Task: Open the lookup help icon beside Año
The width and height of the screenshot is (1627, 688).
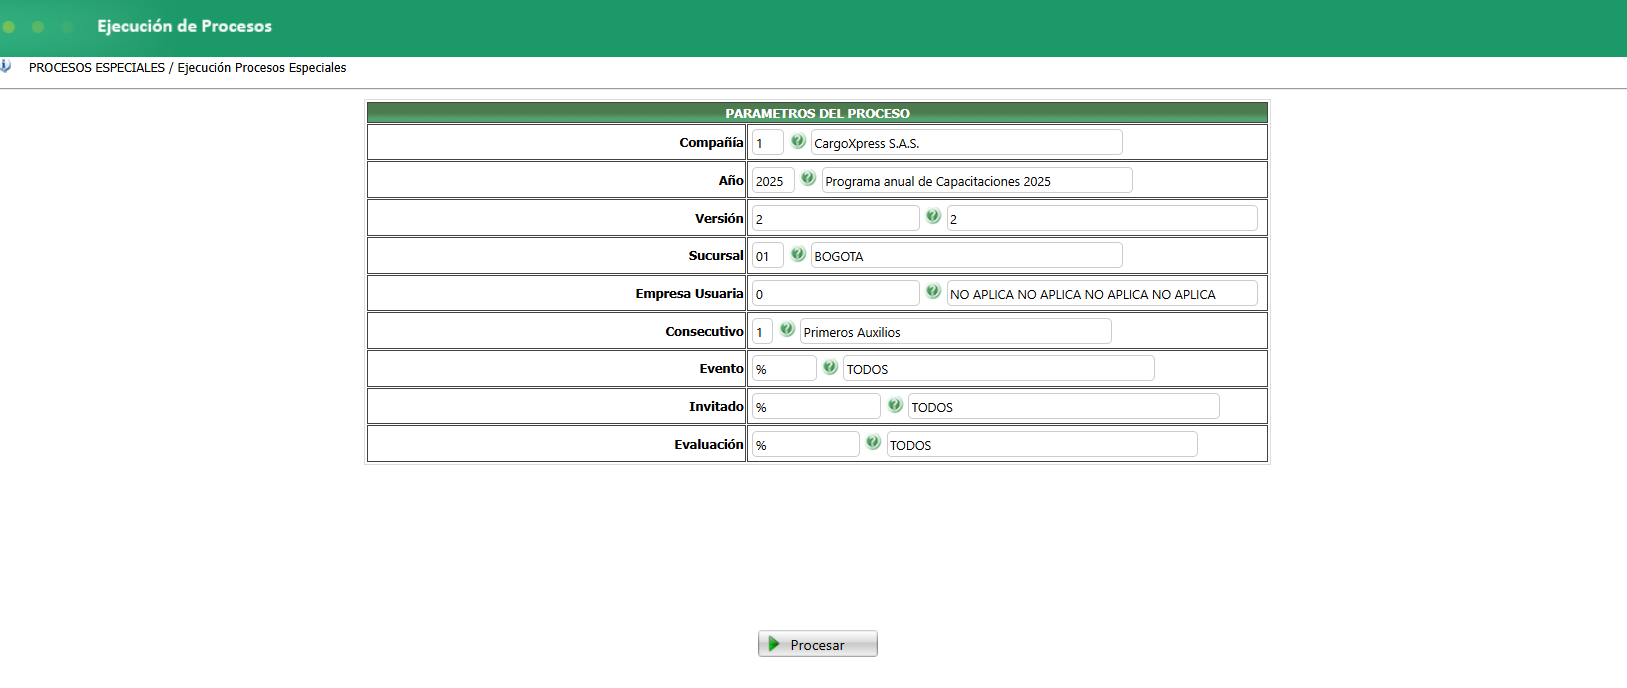Action: tap(808, 178)
